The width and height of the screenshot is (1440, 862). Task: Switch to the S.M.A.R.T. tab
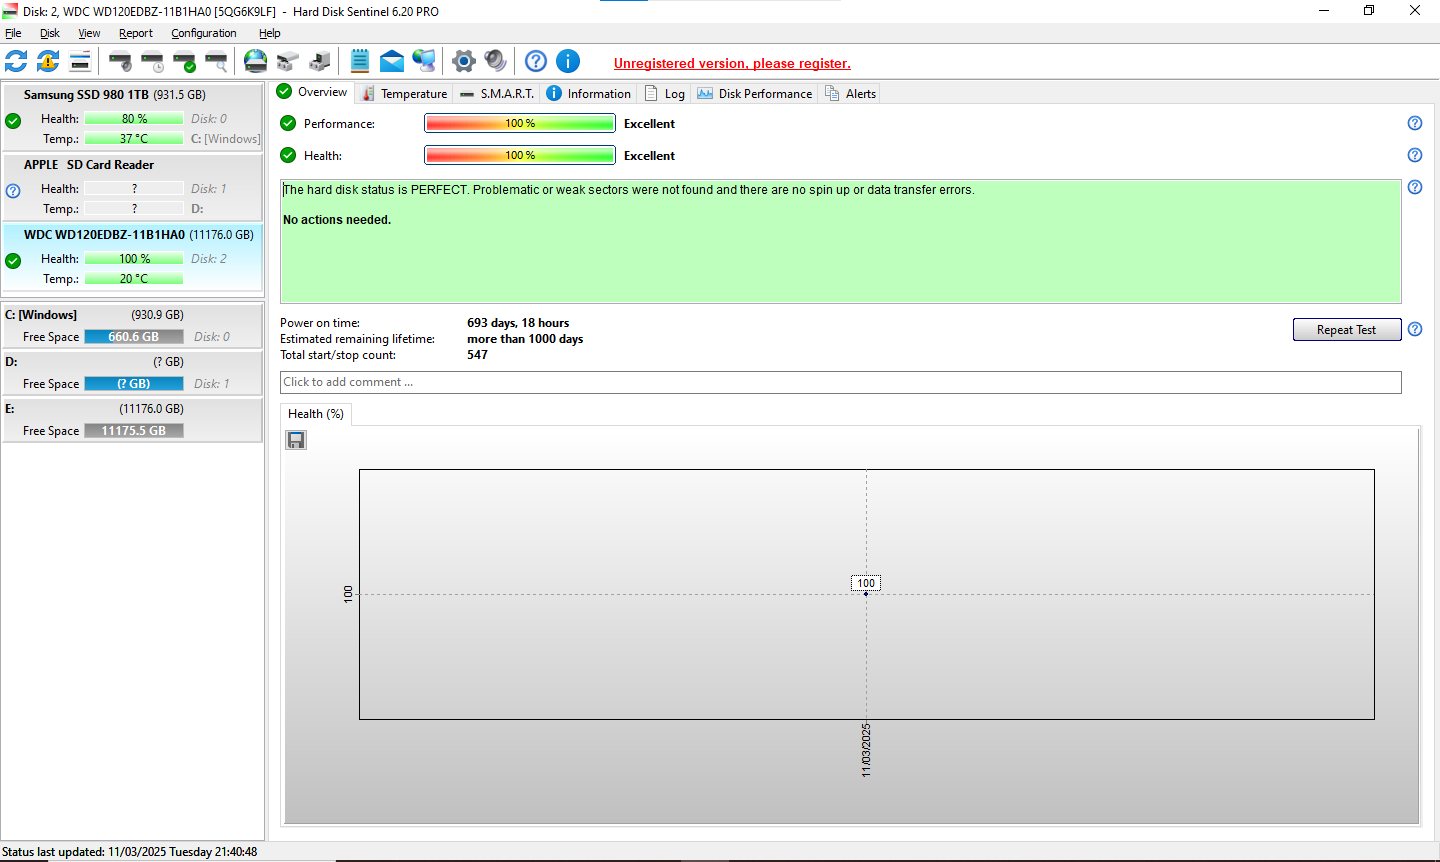[498, 93]
